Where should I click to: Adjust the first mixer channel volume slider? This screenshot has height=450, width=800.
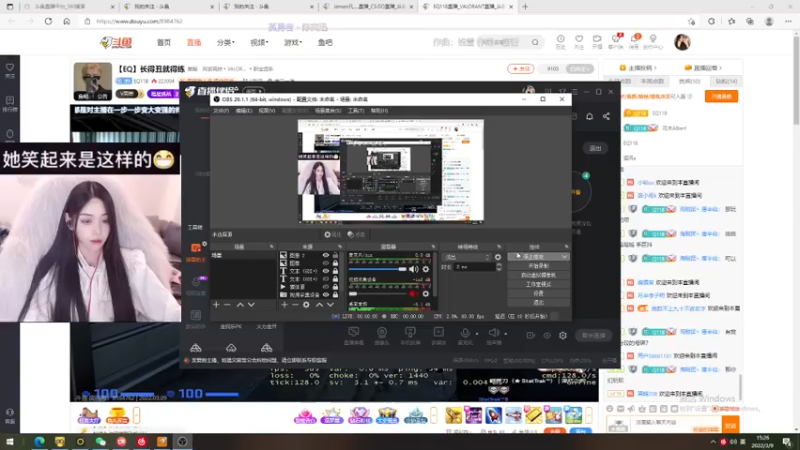pos(378,269)
